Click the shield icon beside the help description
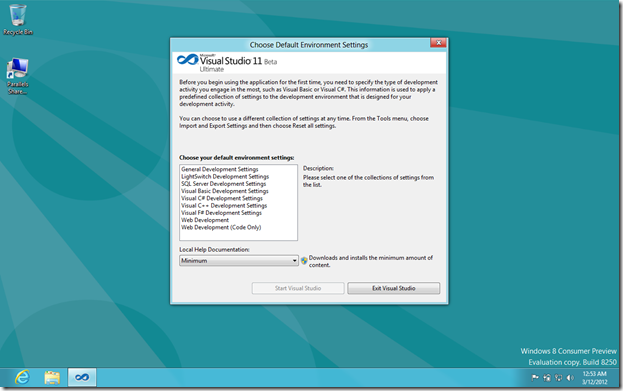 click(x=304, y=261)
